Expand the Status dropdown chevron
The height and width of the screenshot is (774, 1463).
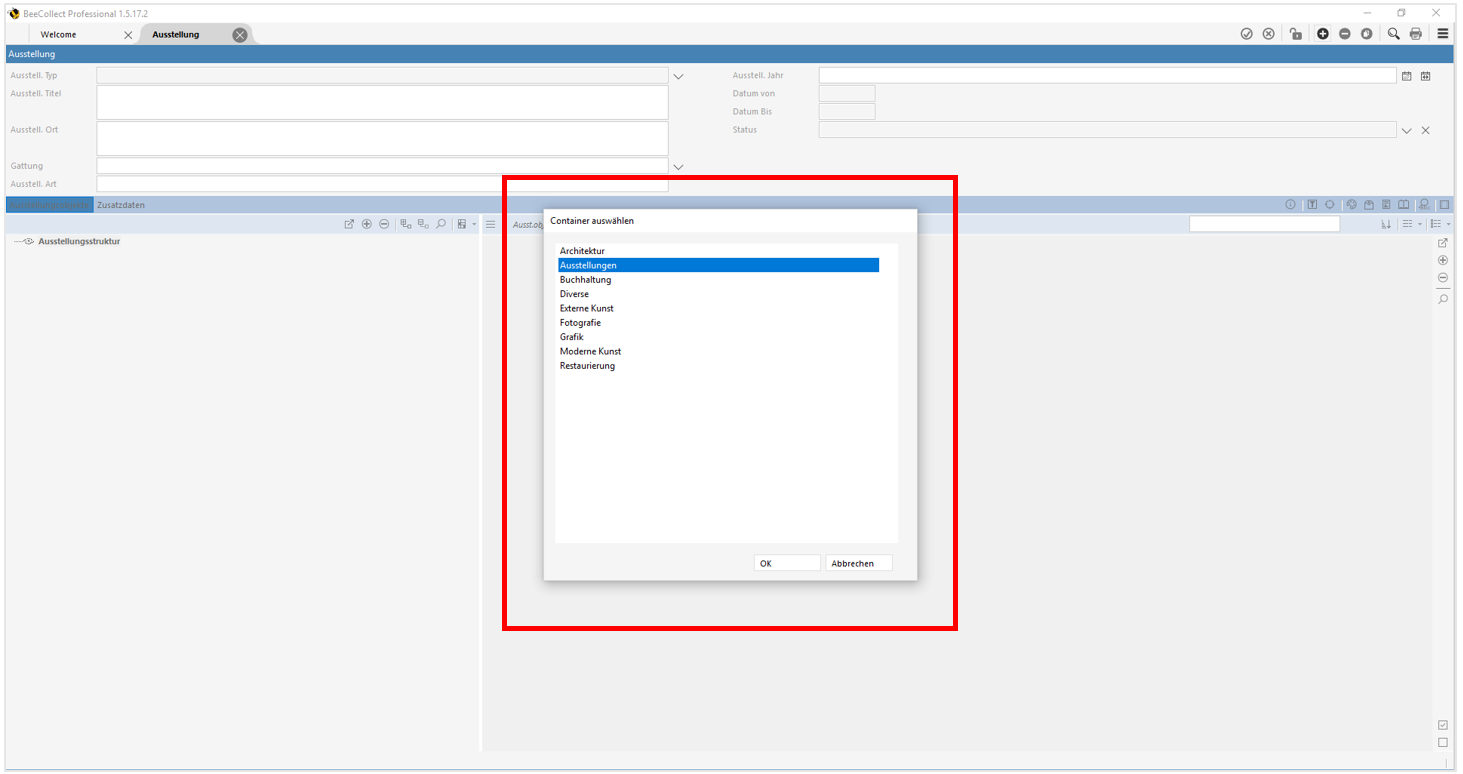[x=1407, y=131]
